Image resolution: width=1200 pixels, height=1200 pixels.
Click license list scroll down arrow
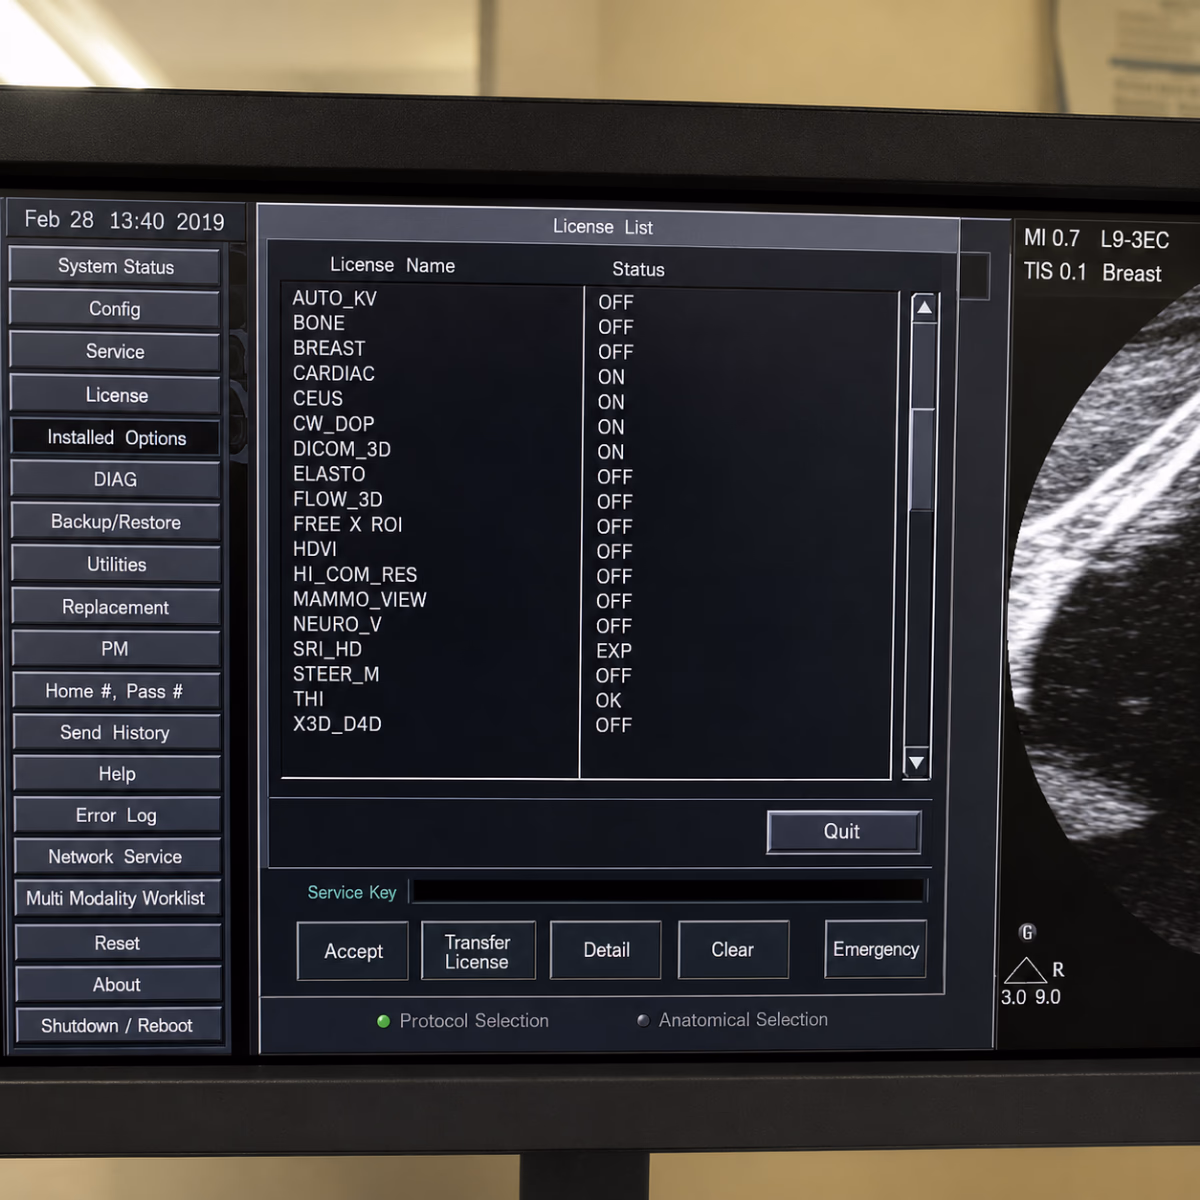click(916, 763)
